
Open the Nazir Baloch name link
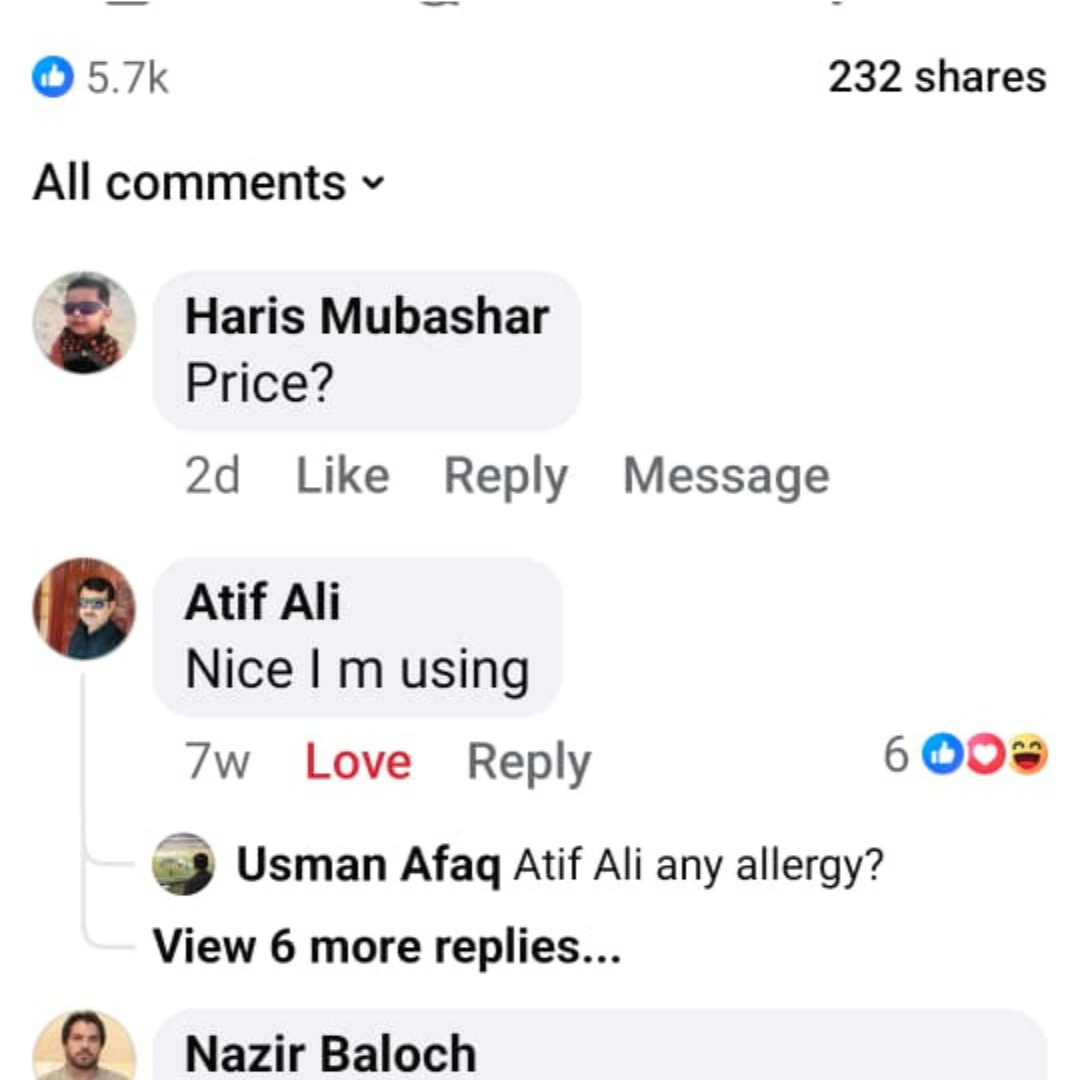331,1054
